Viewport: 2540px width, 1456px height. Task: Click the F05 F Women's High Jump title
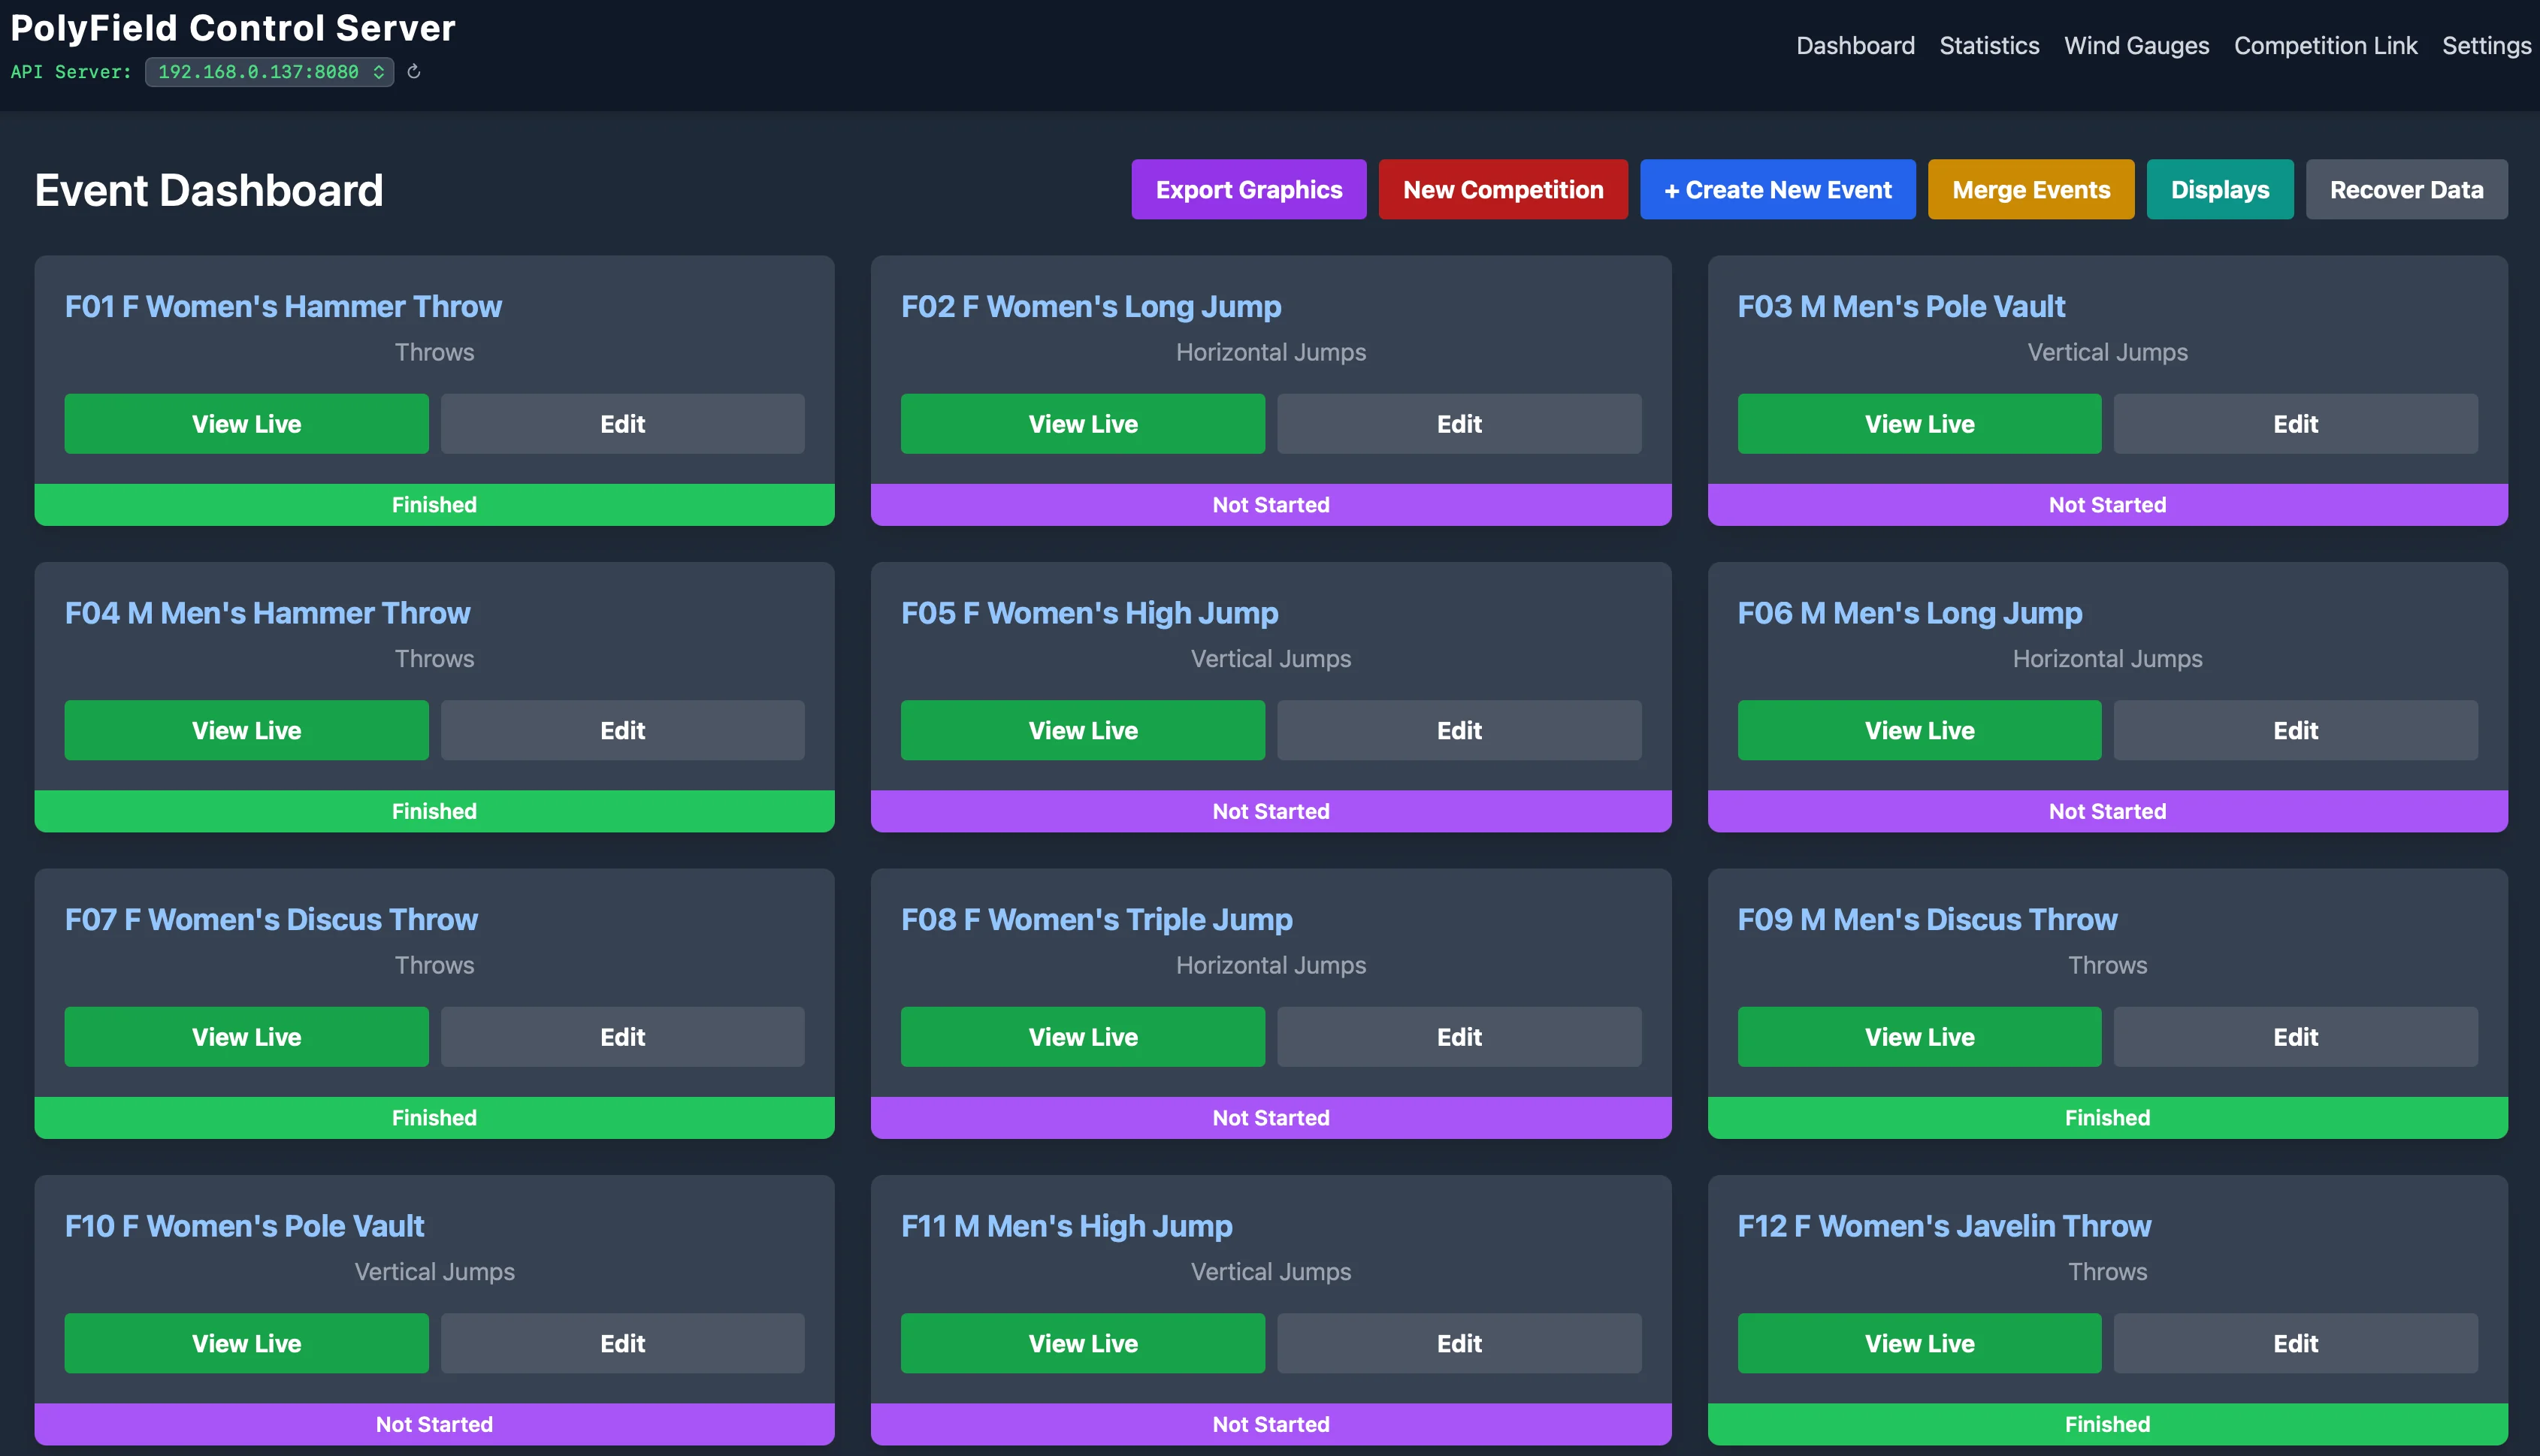click(1089, 613)
